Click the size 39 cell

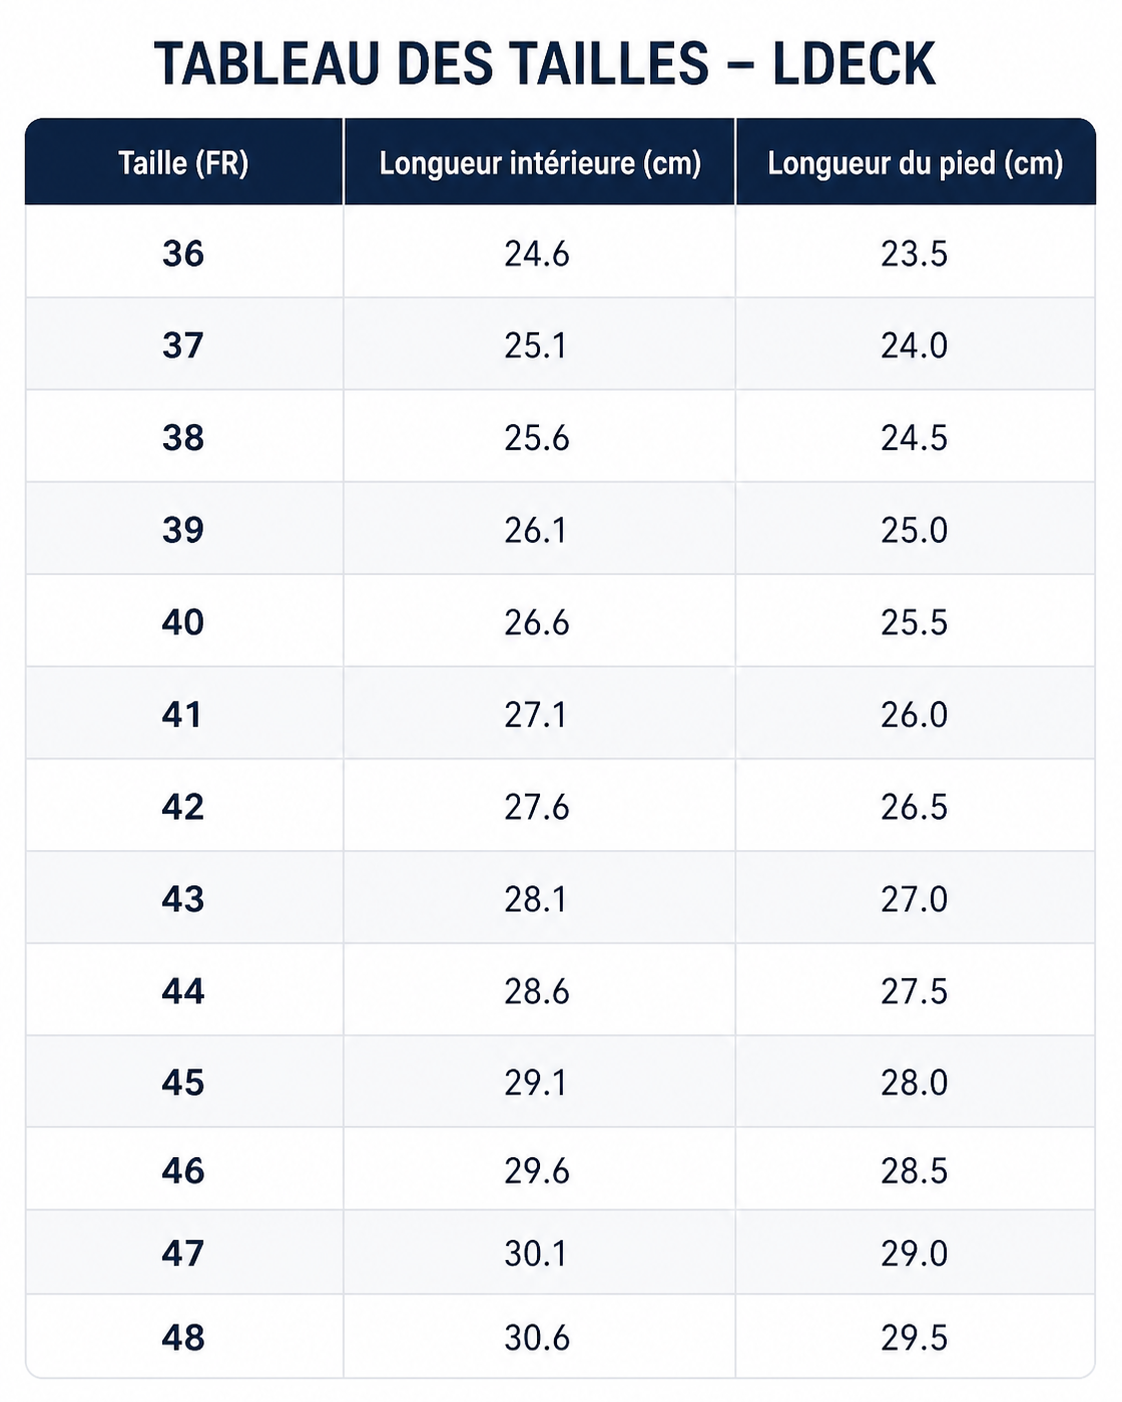(x=183, y=530)
